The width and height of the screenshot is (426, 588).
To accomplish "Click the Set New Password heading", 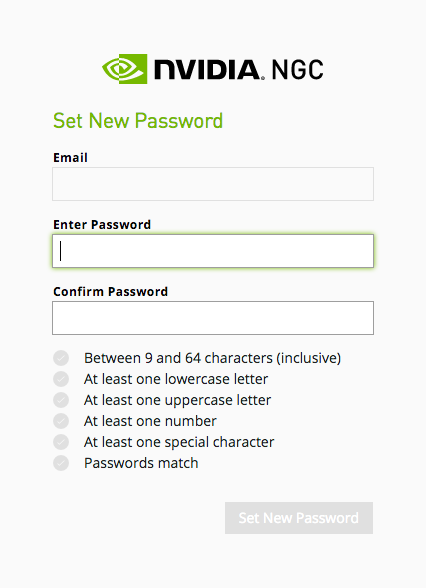I will coord(138,121).
